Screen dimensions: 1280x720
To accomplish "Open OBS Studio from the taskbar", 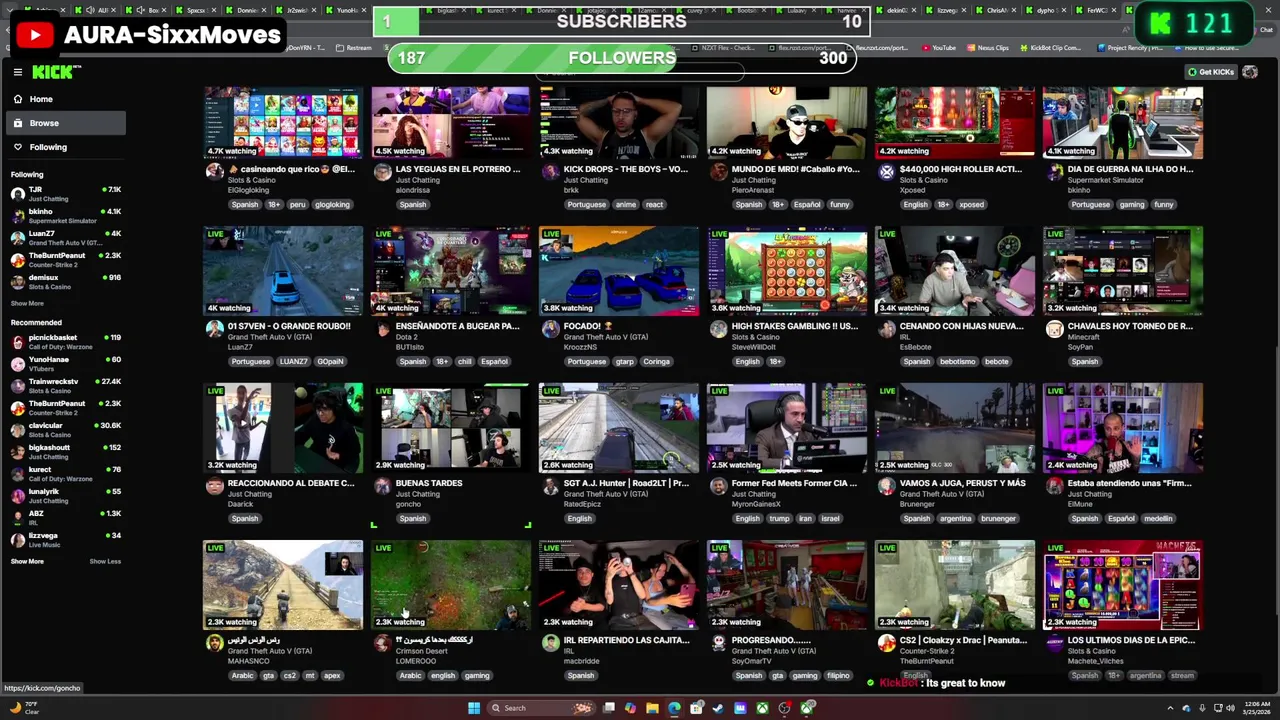I will [784, 708].
